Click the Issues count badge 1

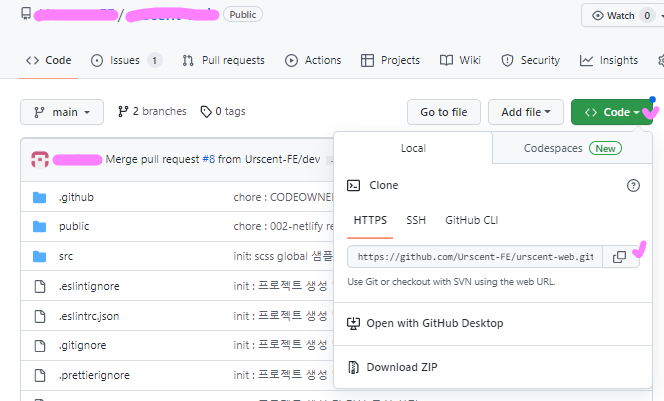coord(155,61)
